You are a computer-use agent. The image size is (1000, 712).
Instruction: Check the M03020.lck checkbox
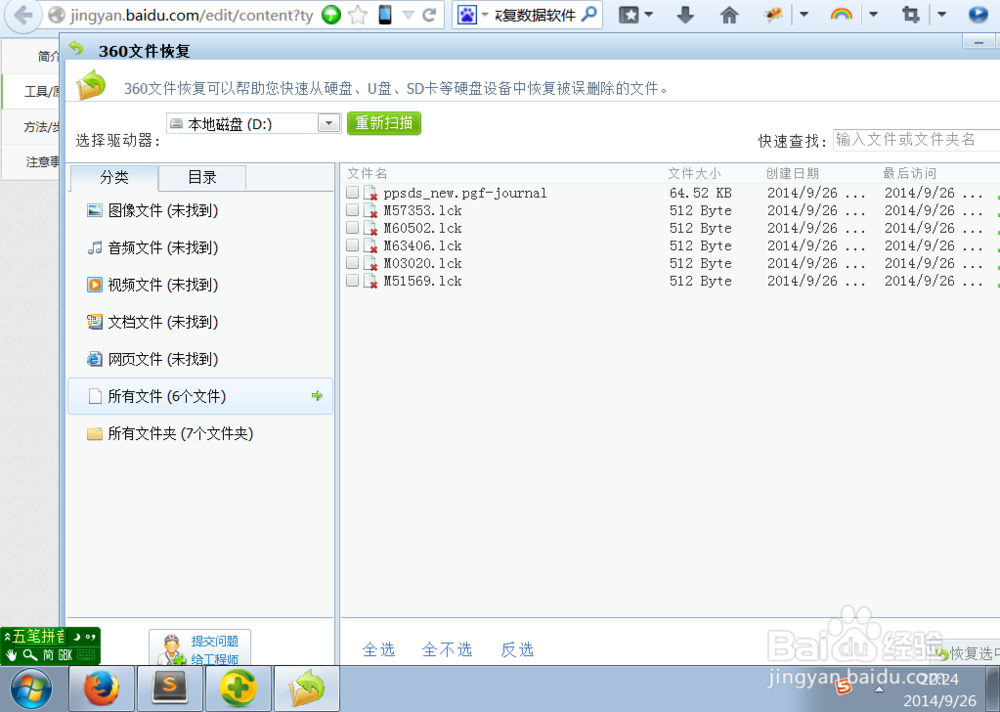(x=352, y=263)
